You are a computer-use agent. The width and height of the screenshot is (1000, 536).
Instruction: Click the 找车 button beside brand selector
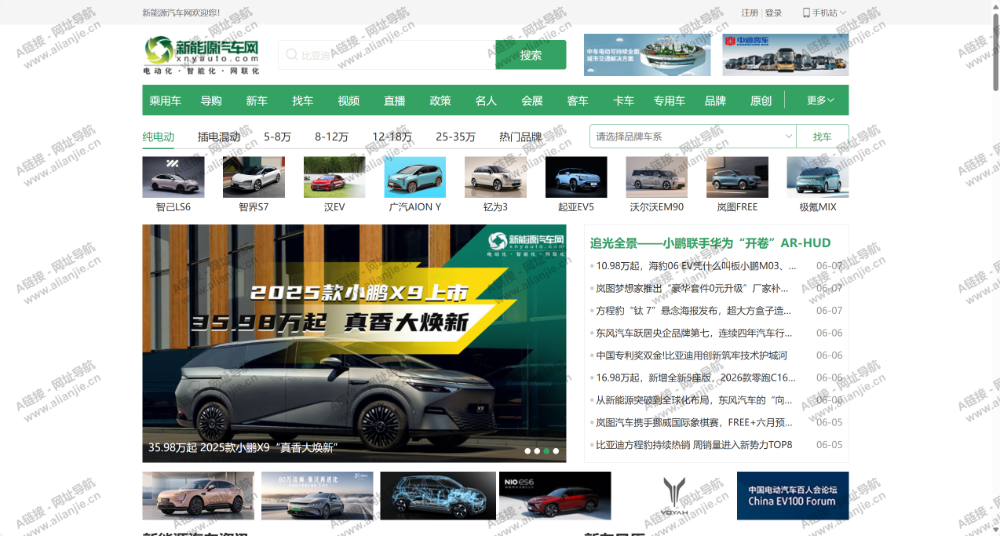[x=822, y=136]
